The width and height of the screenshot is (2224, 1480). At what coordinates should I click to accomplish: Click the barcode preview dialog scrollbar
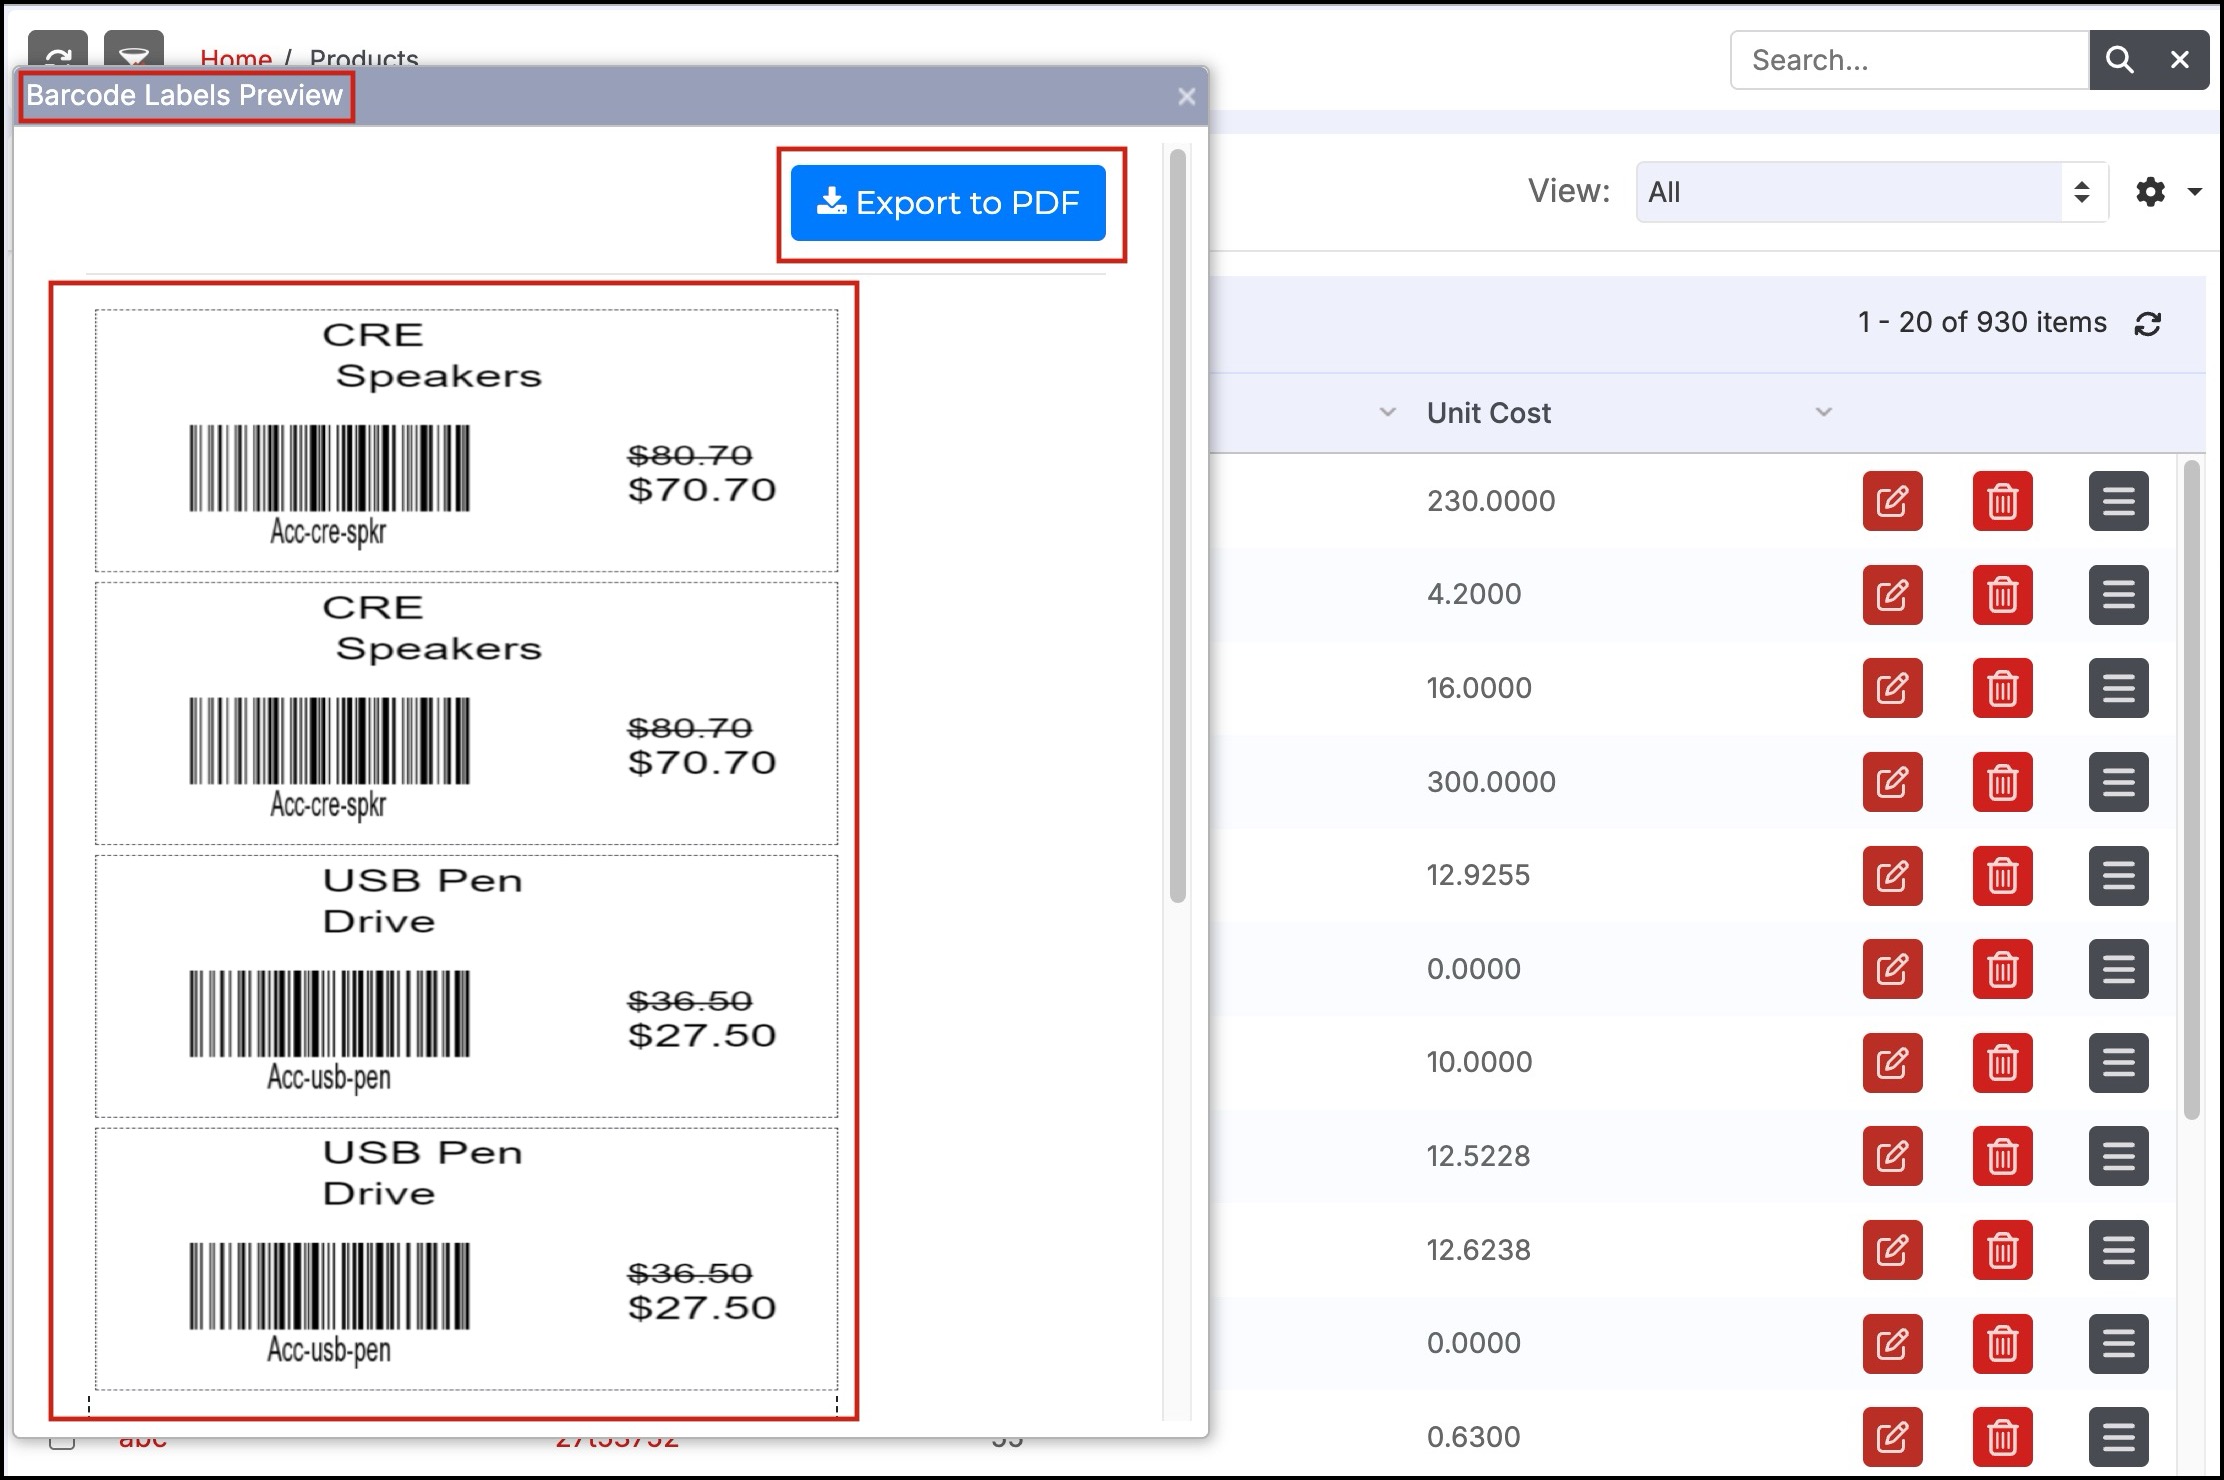click(1177, 525)
